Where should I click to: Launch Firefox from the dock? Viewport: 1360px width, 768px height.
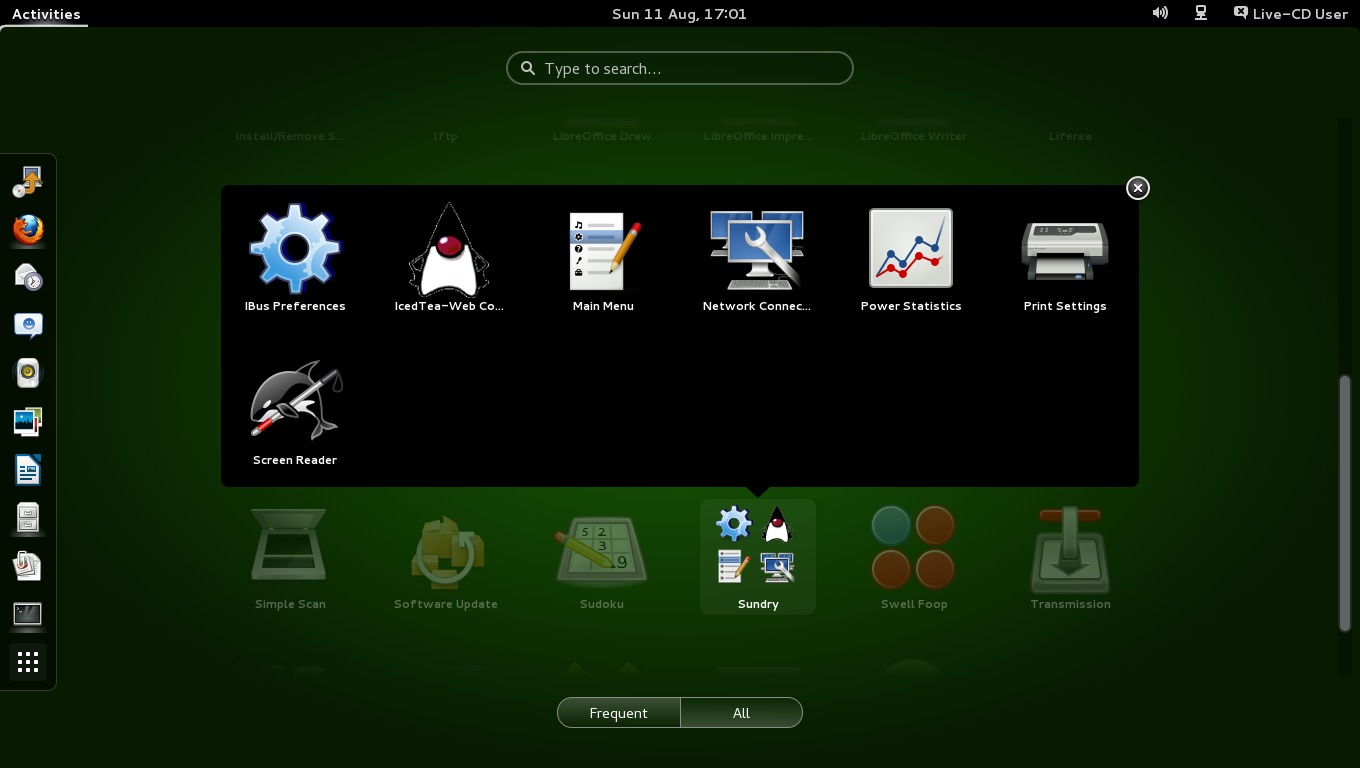(x=28, y=230)
